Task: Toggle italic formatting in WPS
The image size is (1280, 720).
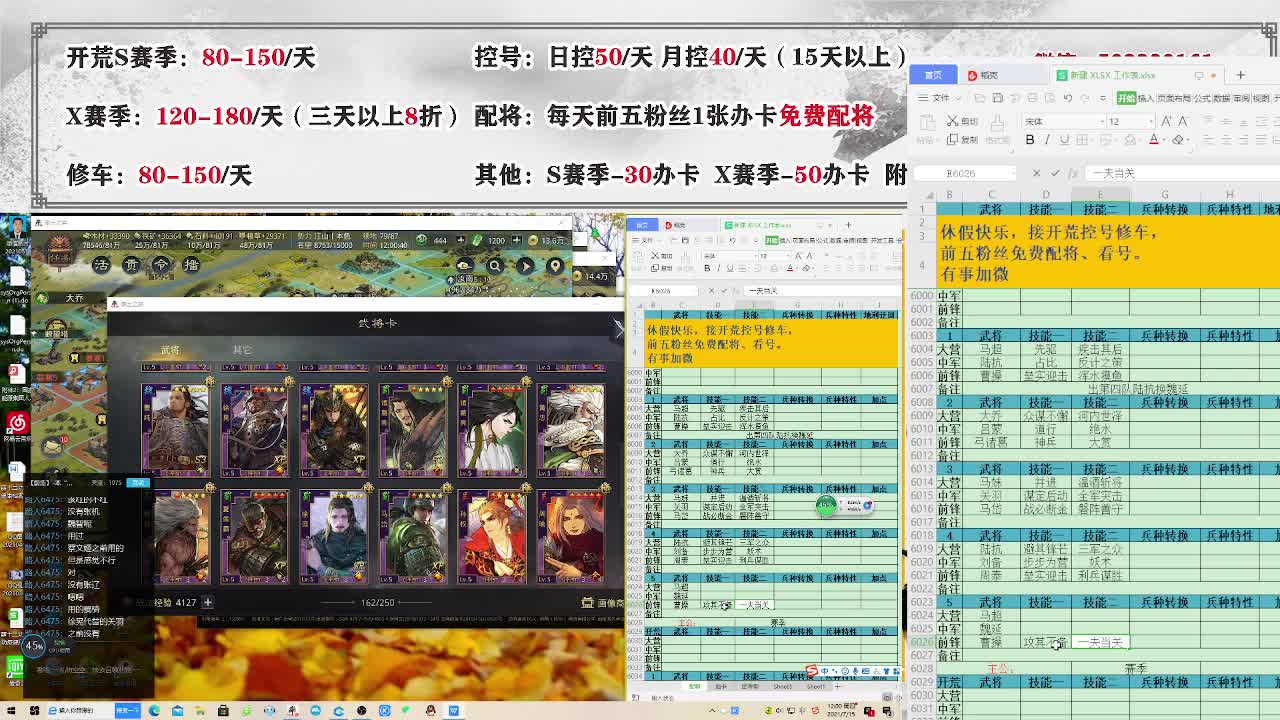Action: (x=1048, y=139)
